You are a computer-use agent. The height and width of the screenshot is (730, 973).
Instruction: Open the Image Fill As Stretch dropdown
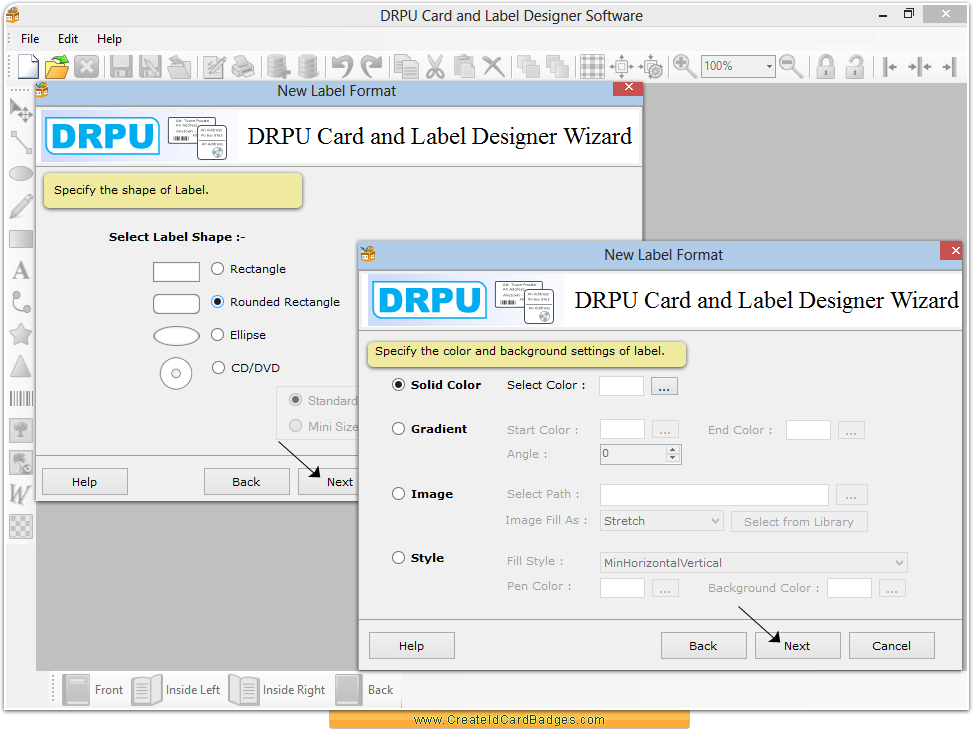tap(661, 521)
